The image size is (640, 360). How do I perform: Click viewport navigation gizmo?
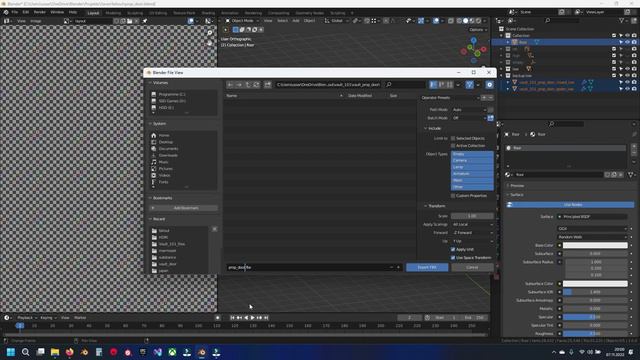tap(473, 50)
